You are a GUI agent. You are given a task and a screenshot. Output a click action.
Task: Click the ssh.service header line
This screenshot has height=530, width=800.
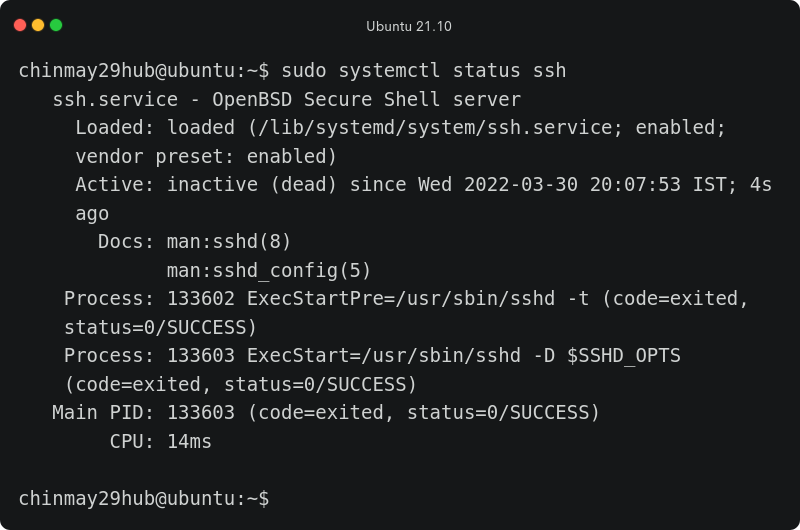pyautogui.click(x=286, y=99)
